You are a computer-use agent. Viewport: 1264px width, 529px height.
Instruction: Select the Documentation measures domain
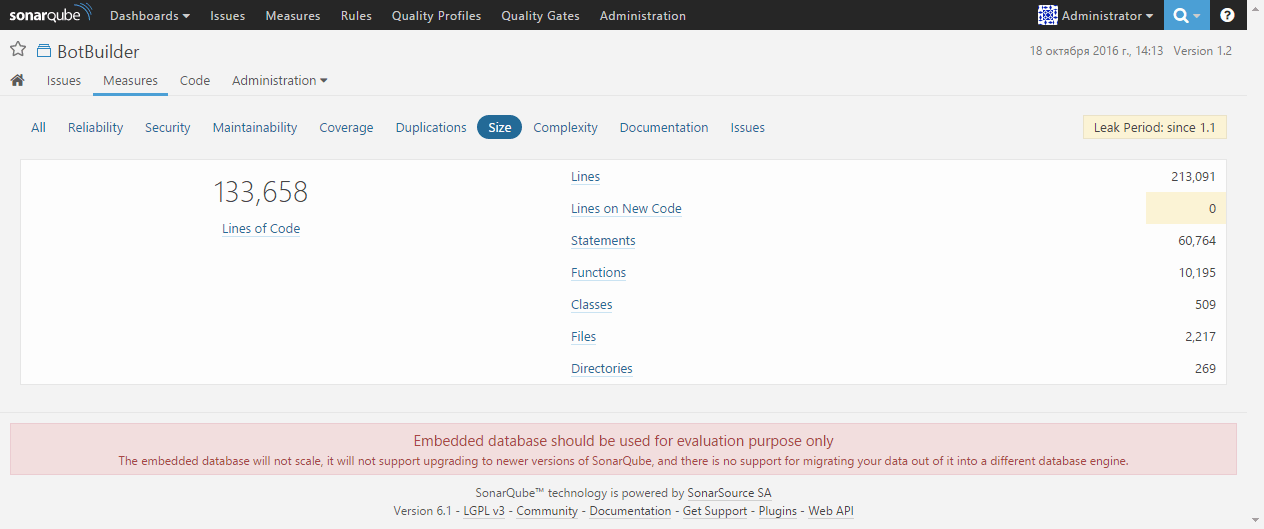pyautogui.click(x=664, y=127)
